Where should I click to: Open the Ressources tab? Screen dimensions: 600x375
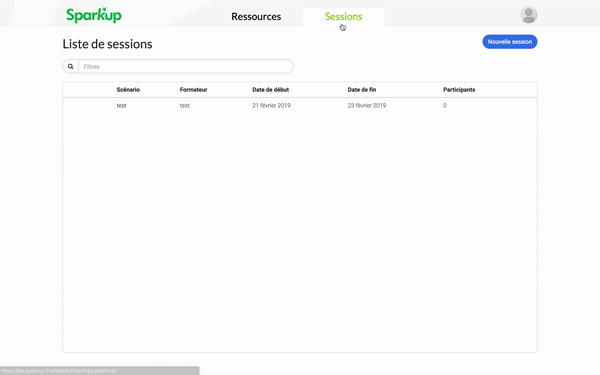pos(256,16)
